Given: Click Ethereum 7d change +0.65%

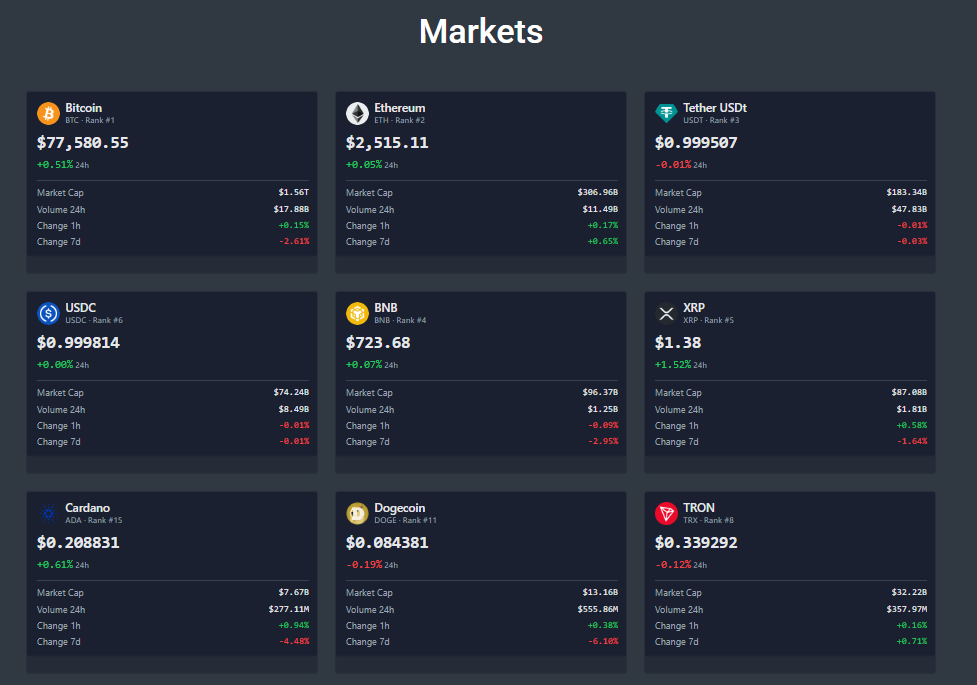Looking at the screenshot, I should 603,242.
